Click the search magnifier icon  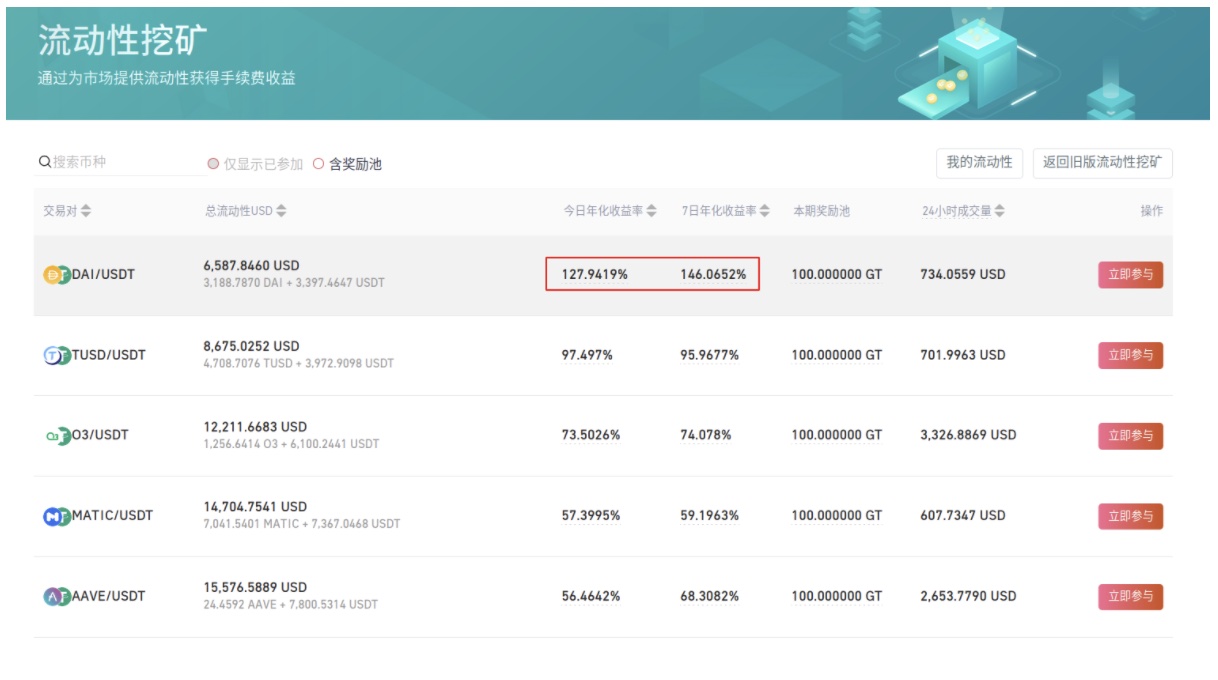45,162
